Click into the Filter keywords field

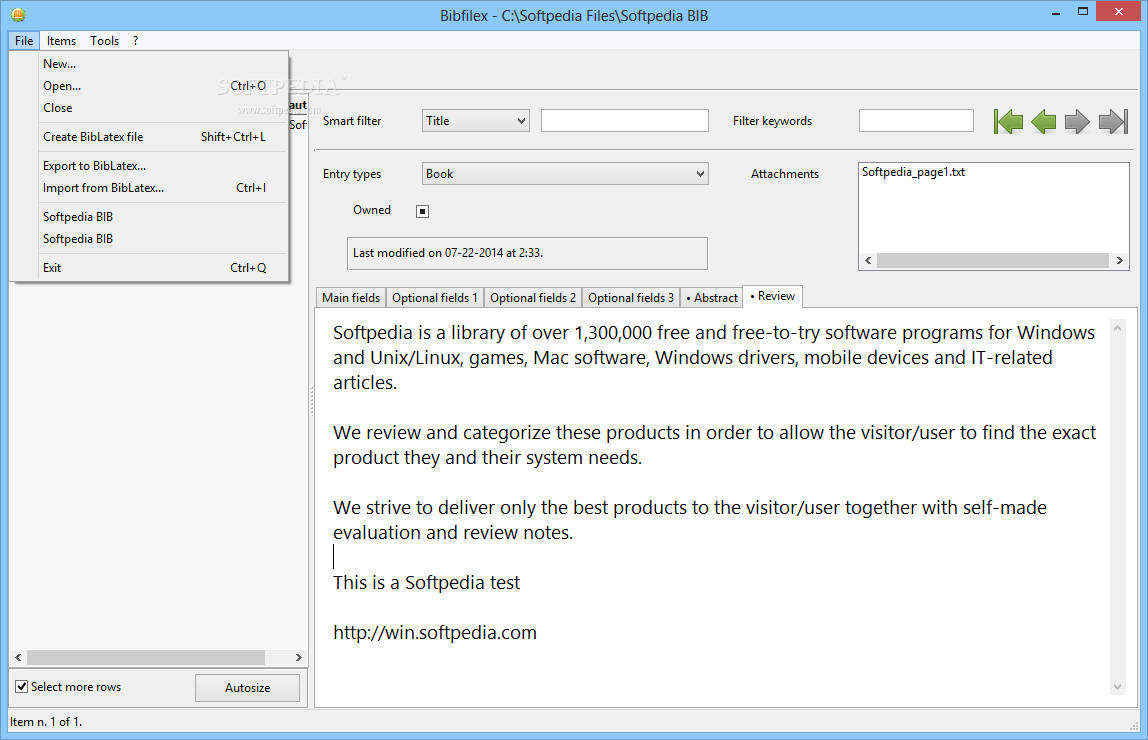pos(916,121)
